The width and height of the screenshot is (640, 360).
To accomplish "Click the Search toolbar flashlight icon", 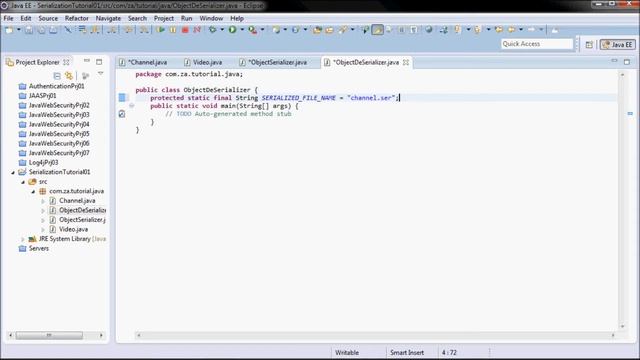I will tap(343, 30).
